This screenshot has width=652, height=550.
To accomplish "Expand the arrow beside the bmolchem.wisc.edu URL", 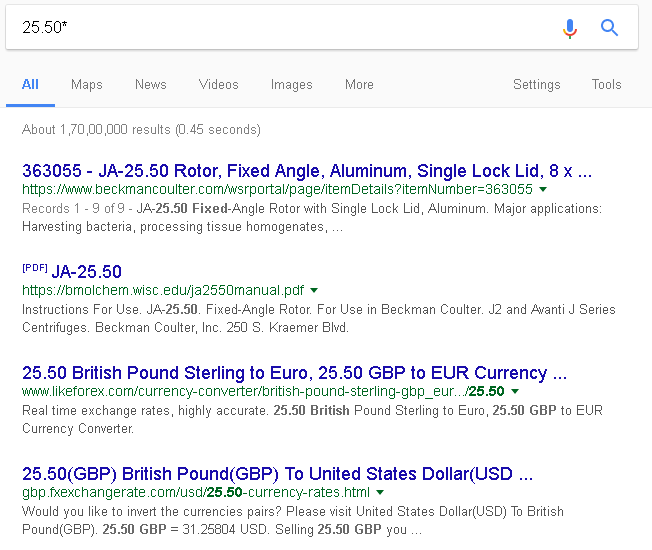I will (313, 291).
